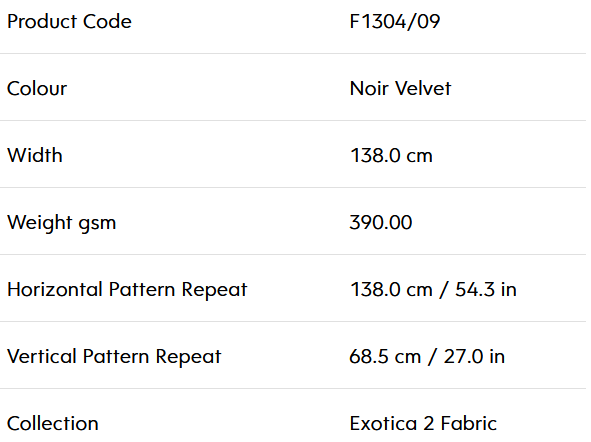Select the Noir Velvet colour value

pos(400,89)
